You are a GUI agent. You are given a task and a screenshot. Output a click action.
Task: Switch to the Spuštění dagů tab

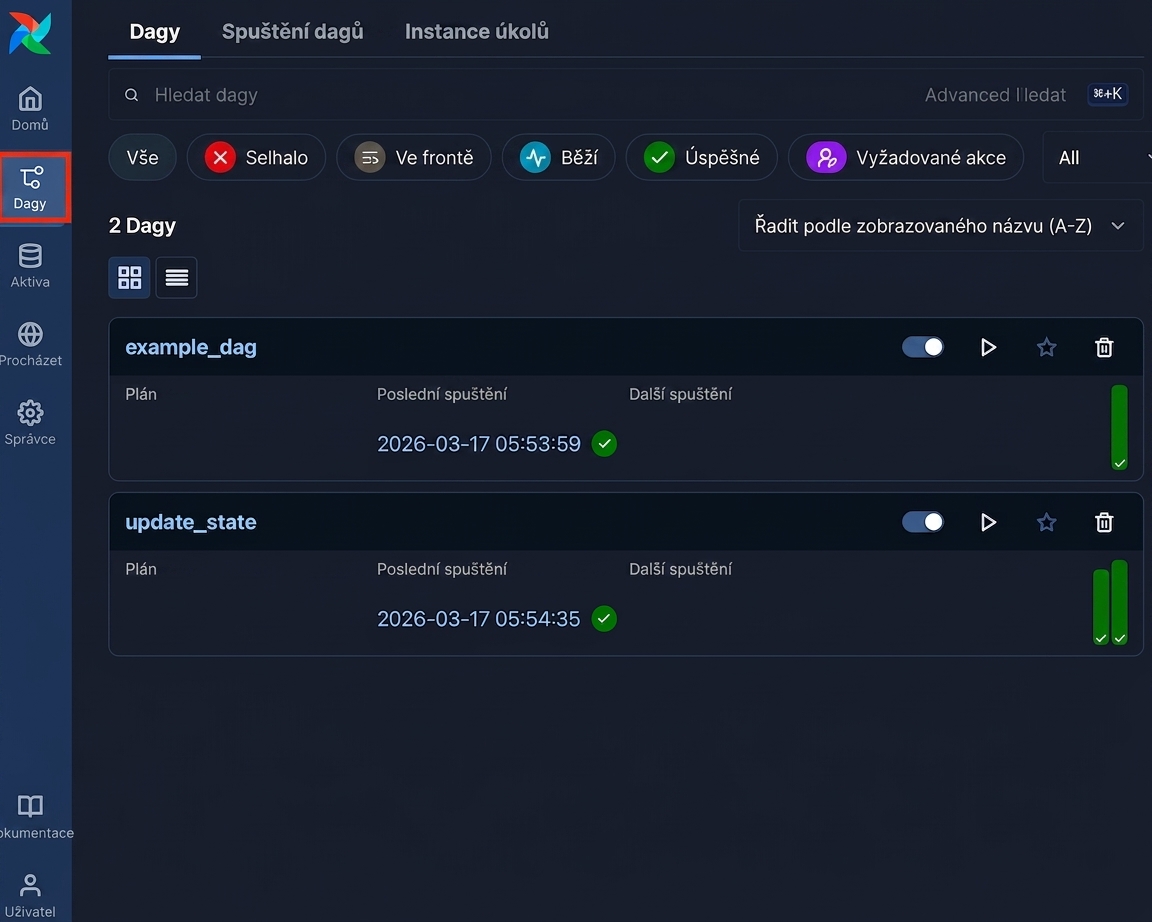click(292, 32)
